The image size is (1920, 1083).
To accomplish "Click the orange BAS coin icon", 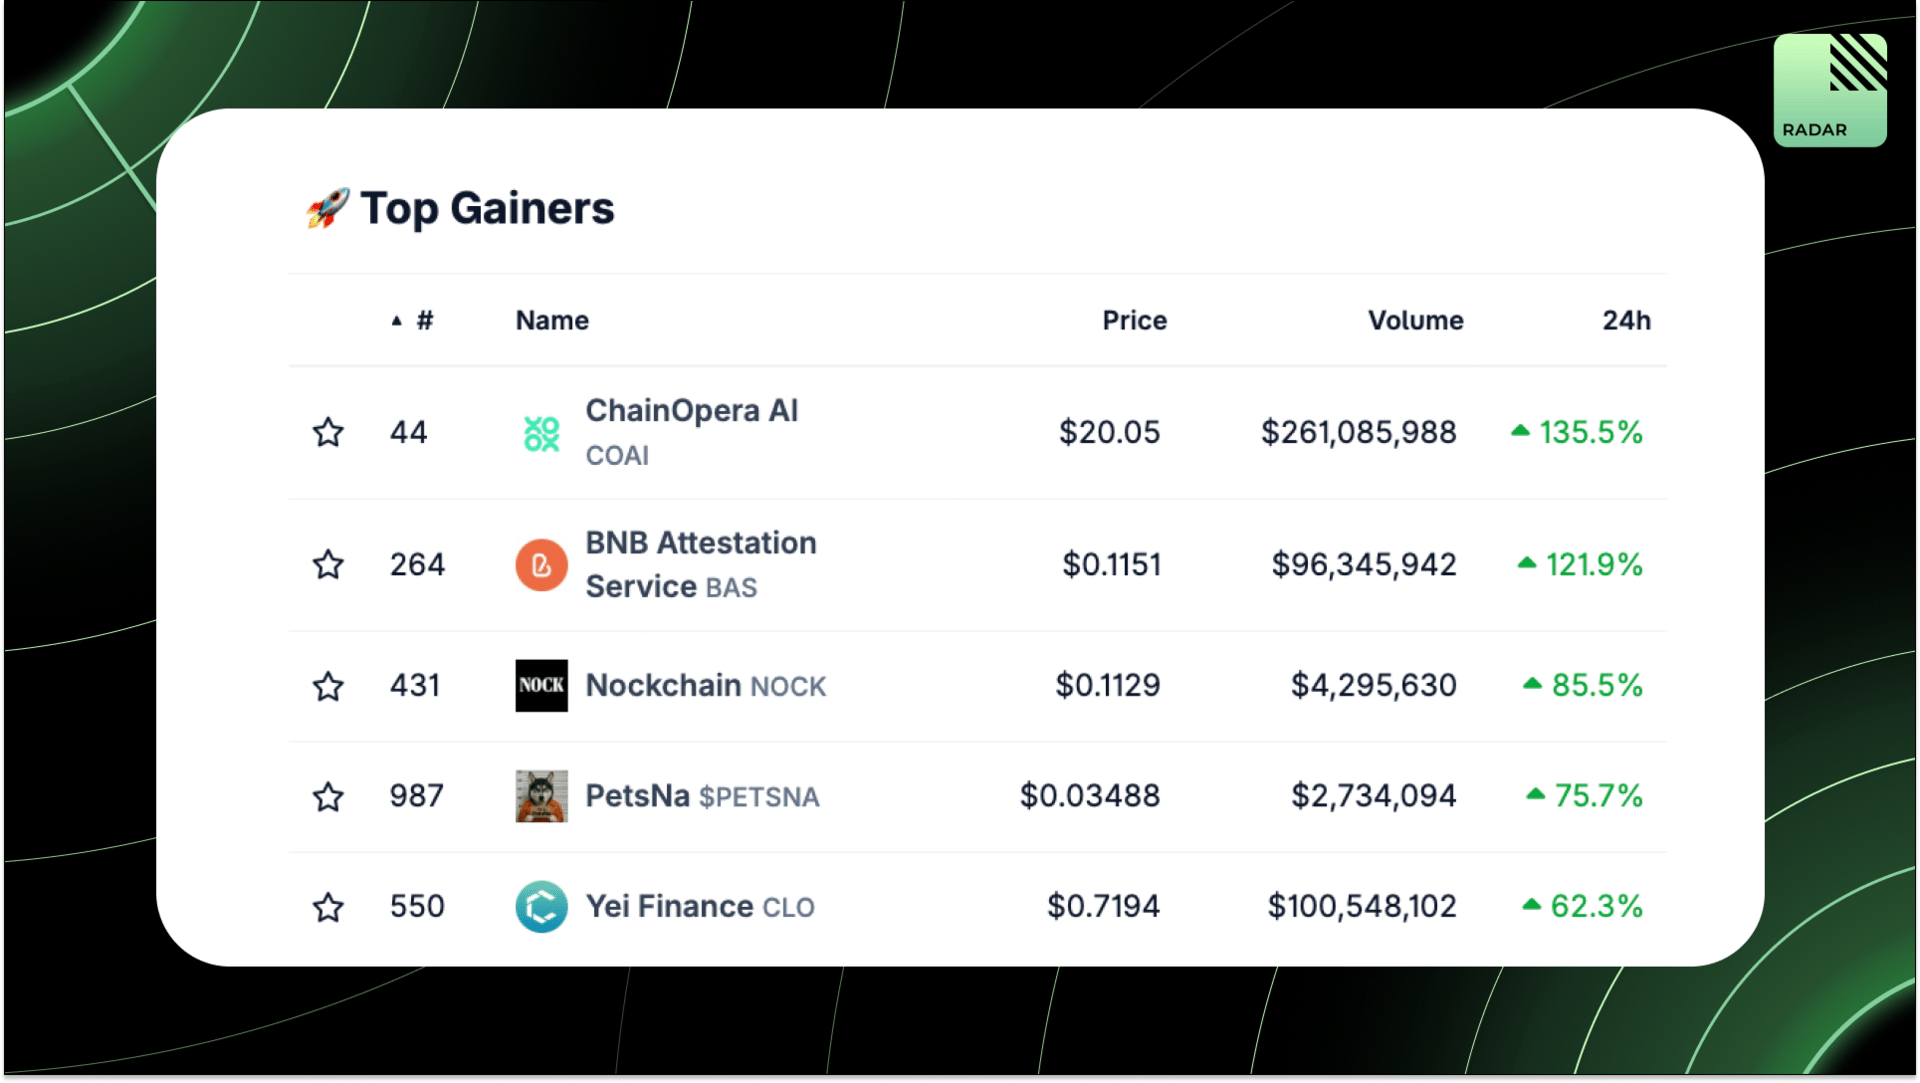I will tap(541, 565).
